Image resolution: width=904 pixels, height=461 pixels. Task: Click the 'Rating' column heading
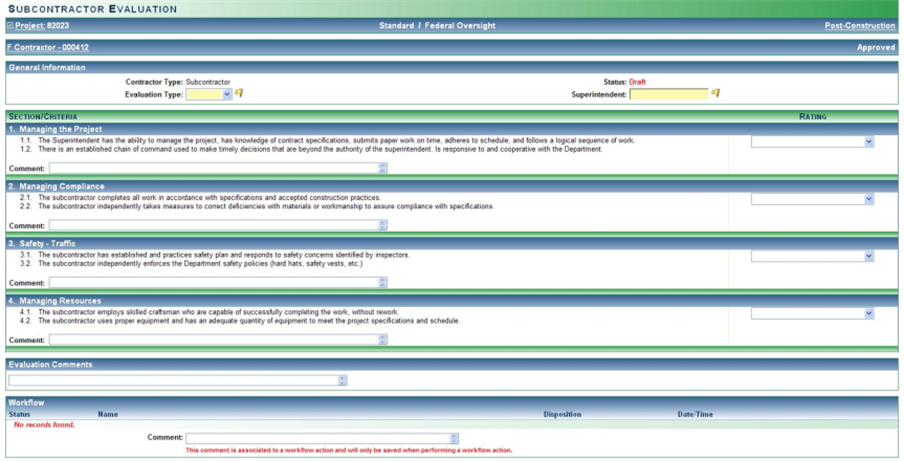pyautogui.click(x=813, y=116)
